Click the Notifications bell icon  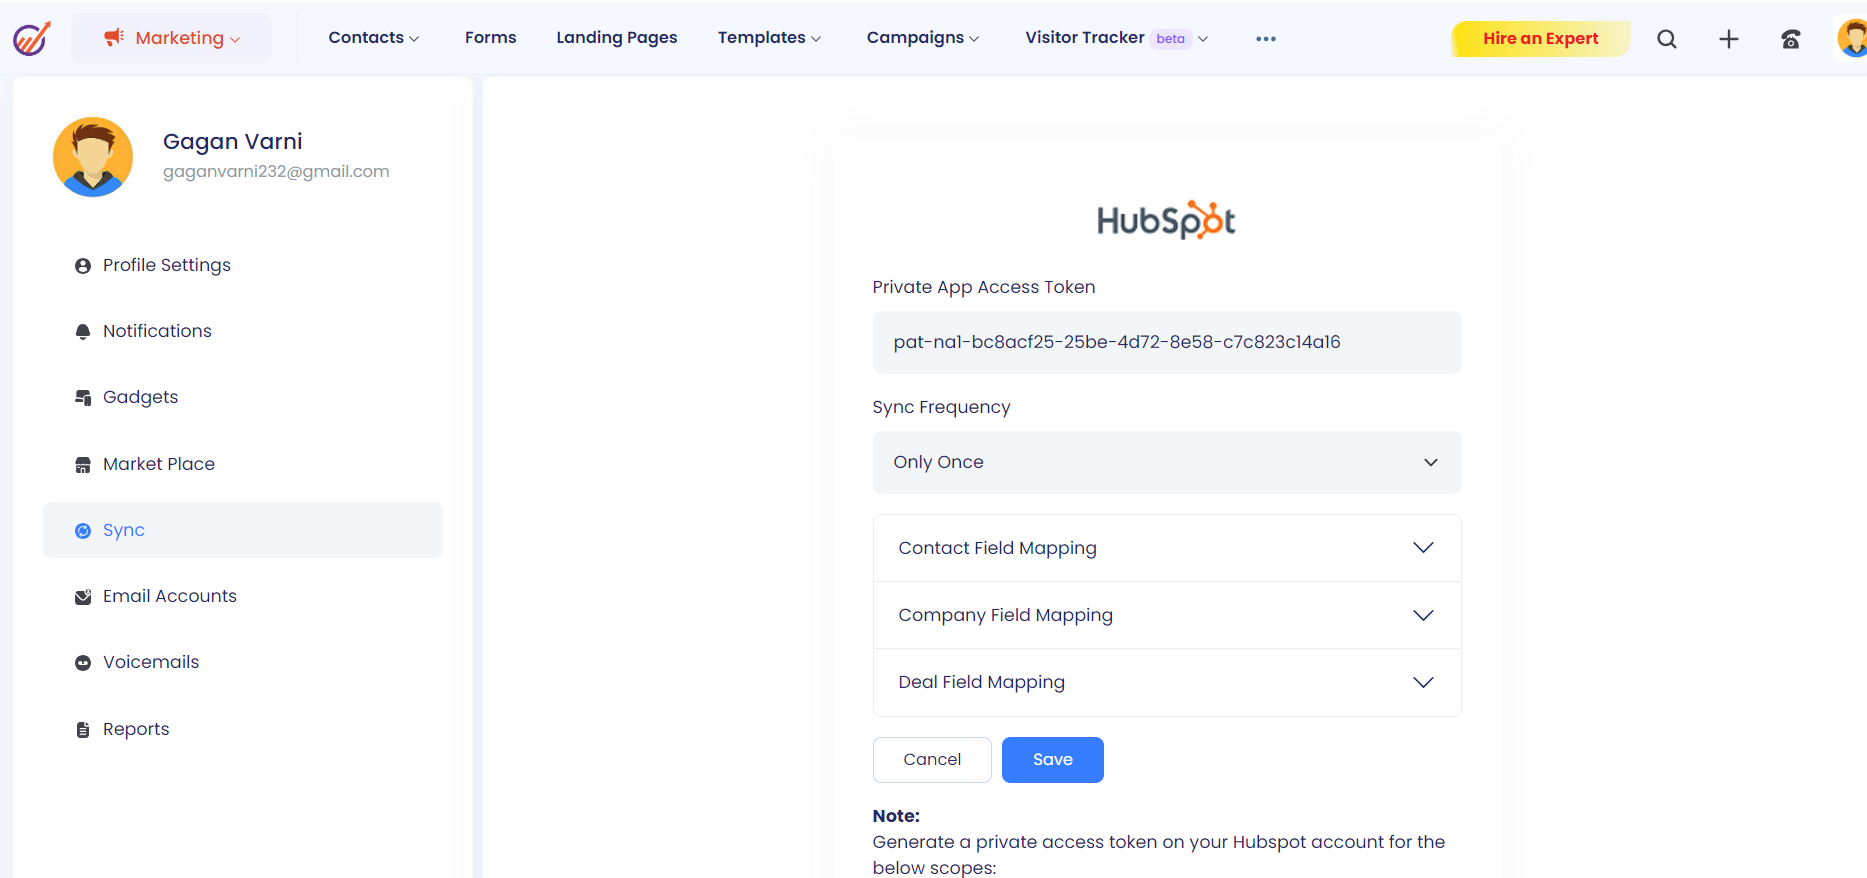click(83, 332)
